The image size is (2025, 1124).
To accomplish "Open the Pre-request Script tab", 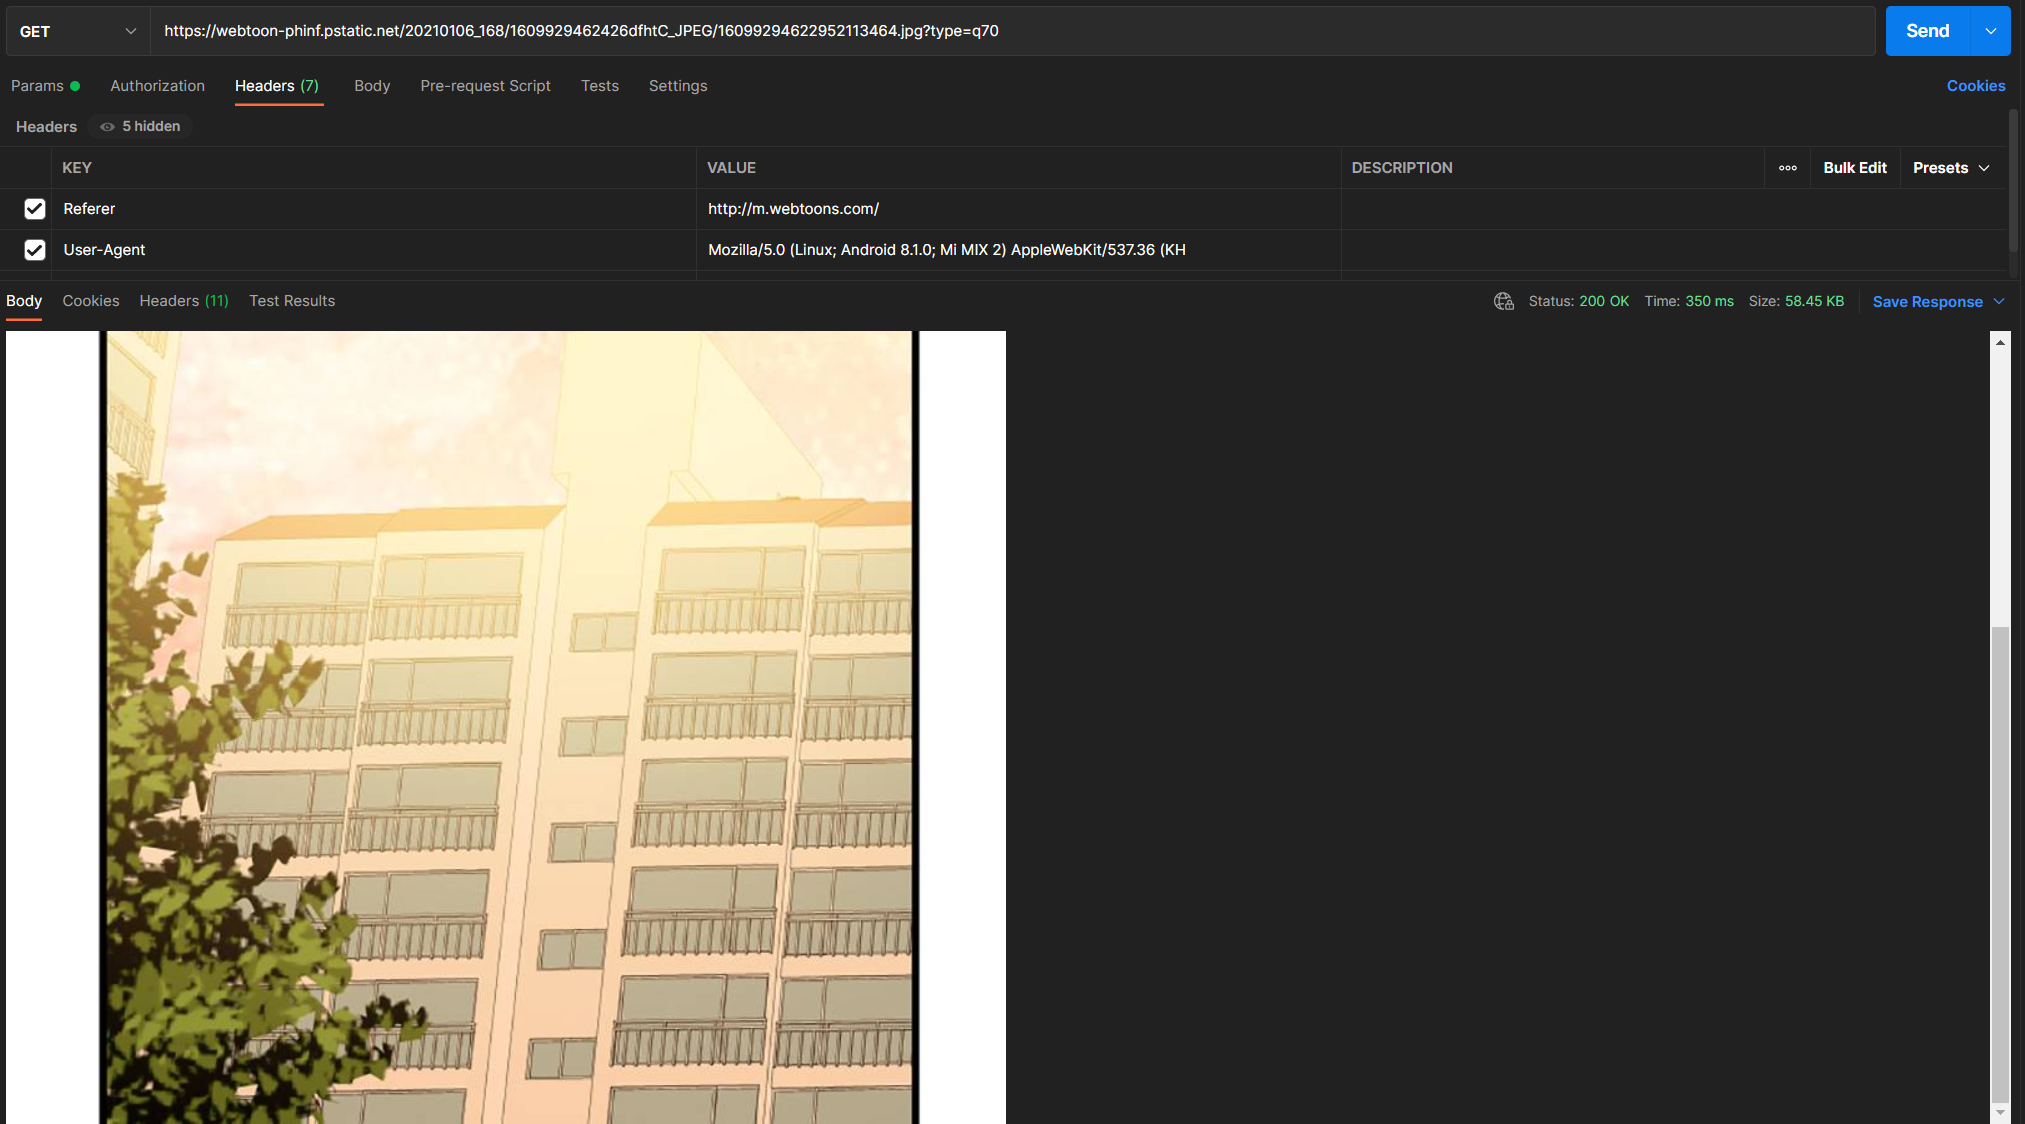I will 485,86.
